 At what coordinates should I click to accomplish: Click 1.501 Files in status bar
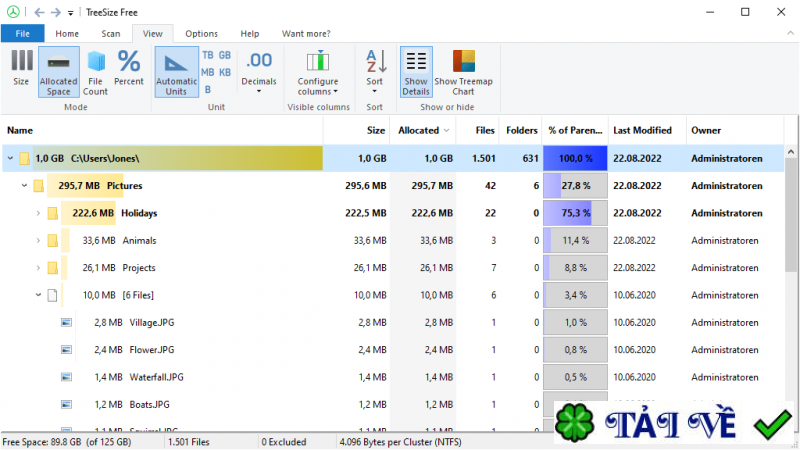click(189, 442)
